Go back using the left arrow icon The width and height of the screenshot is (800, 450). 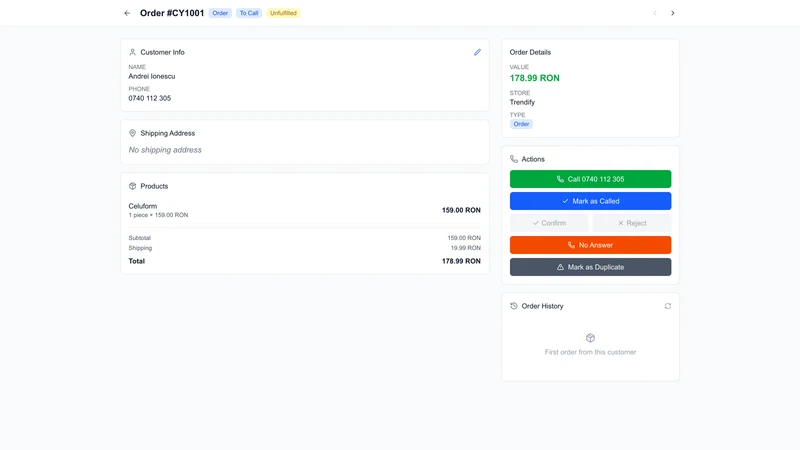point(127,13)
